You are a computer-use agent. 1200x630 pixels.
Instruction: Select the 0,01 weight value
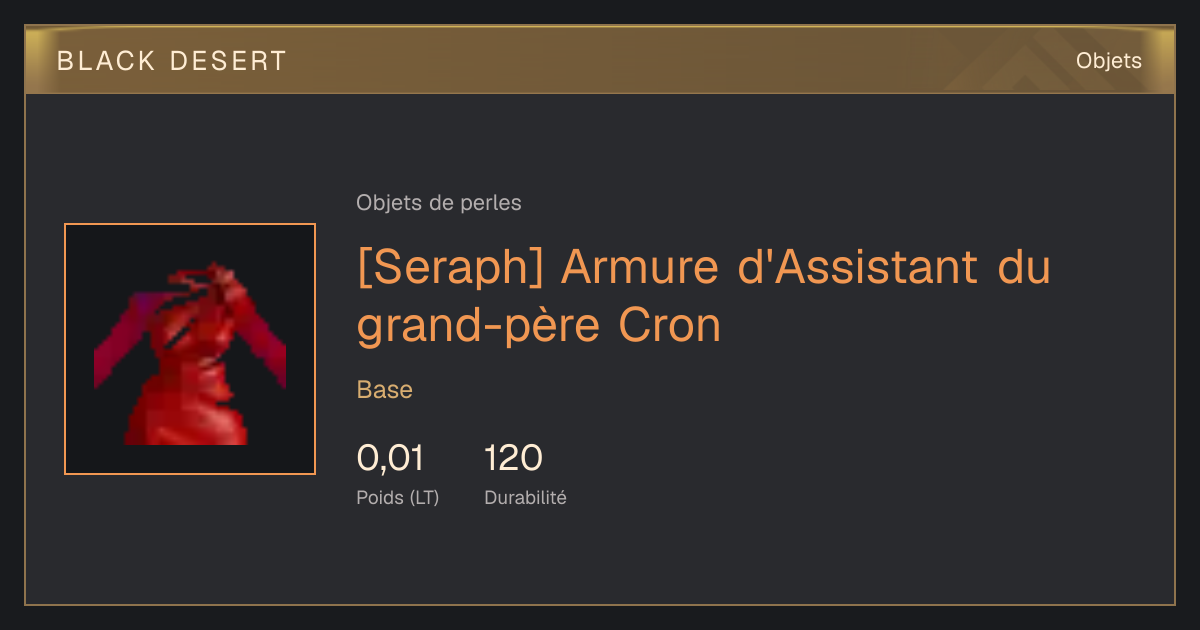coord(390,458)
